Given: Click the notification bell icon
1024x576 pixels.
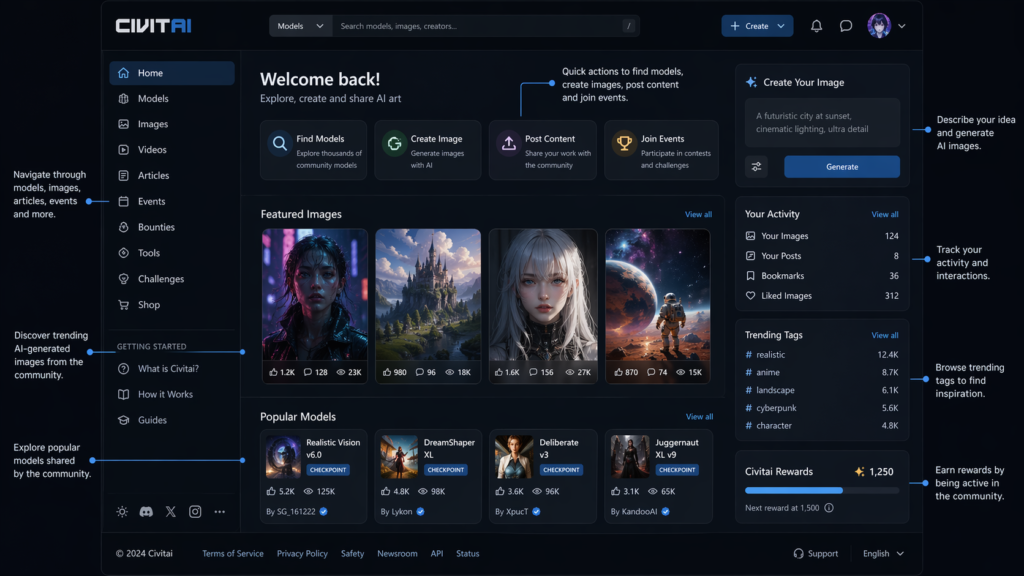Looking at the screenshot, I should (x=816, y=25).
